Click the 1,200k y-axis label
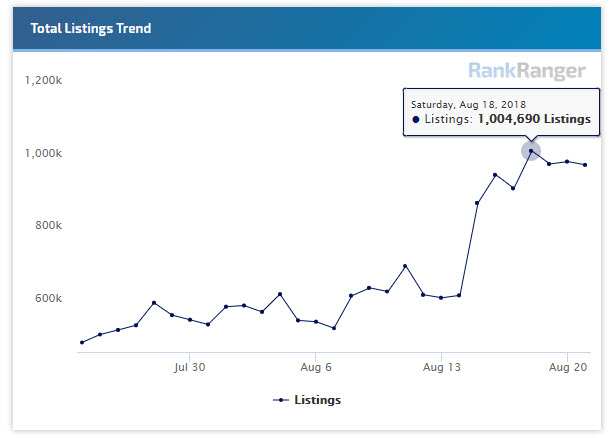 (43, 81)
